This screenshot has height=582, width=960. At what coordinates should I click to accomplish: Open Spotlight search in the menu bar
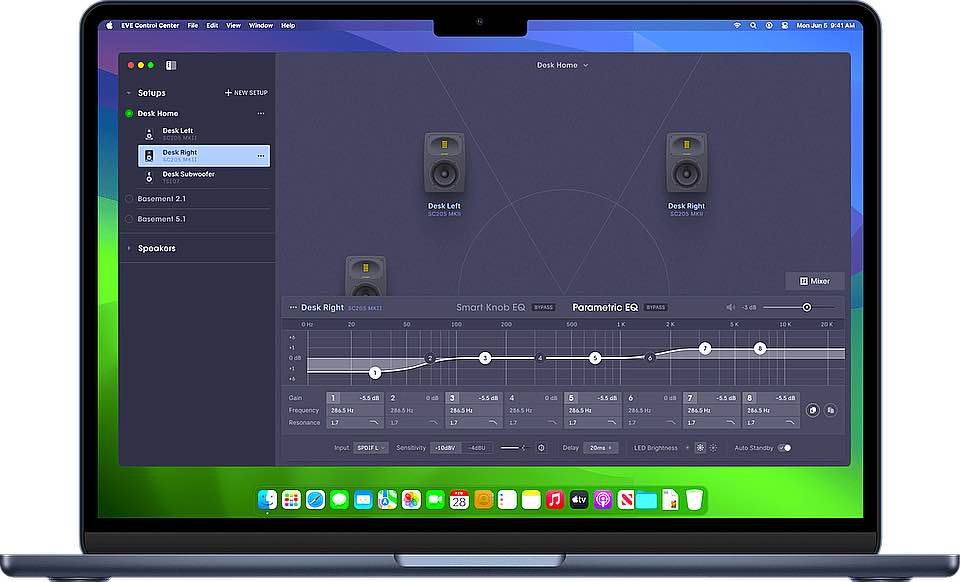(753, 25)
